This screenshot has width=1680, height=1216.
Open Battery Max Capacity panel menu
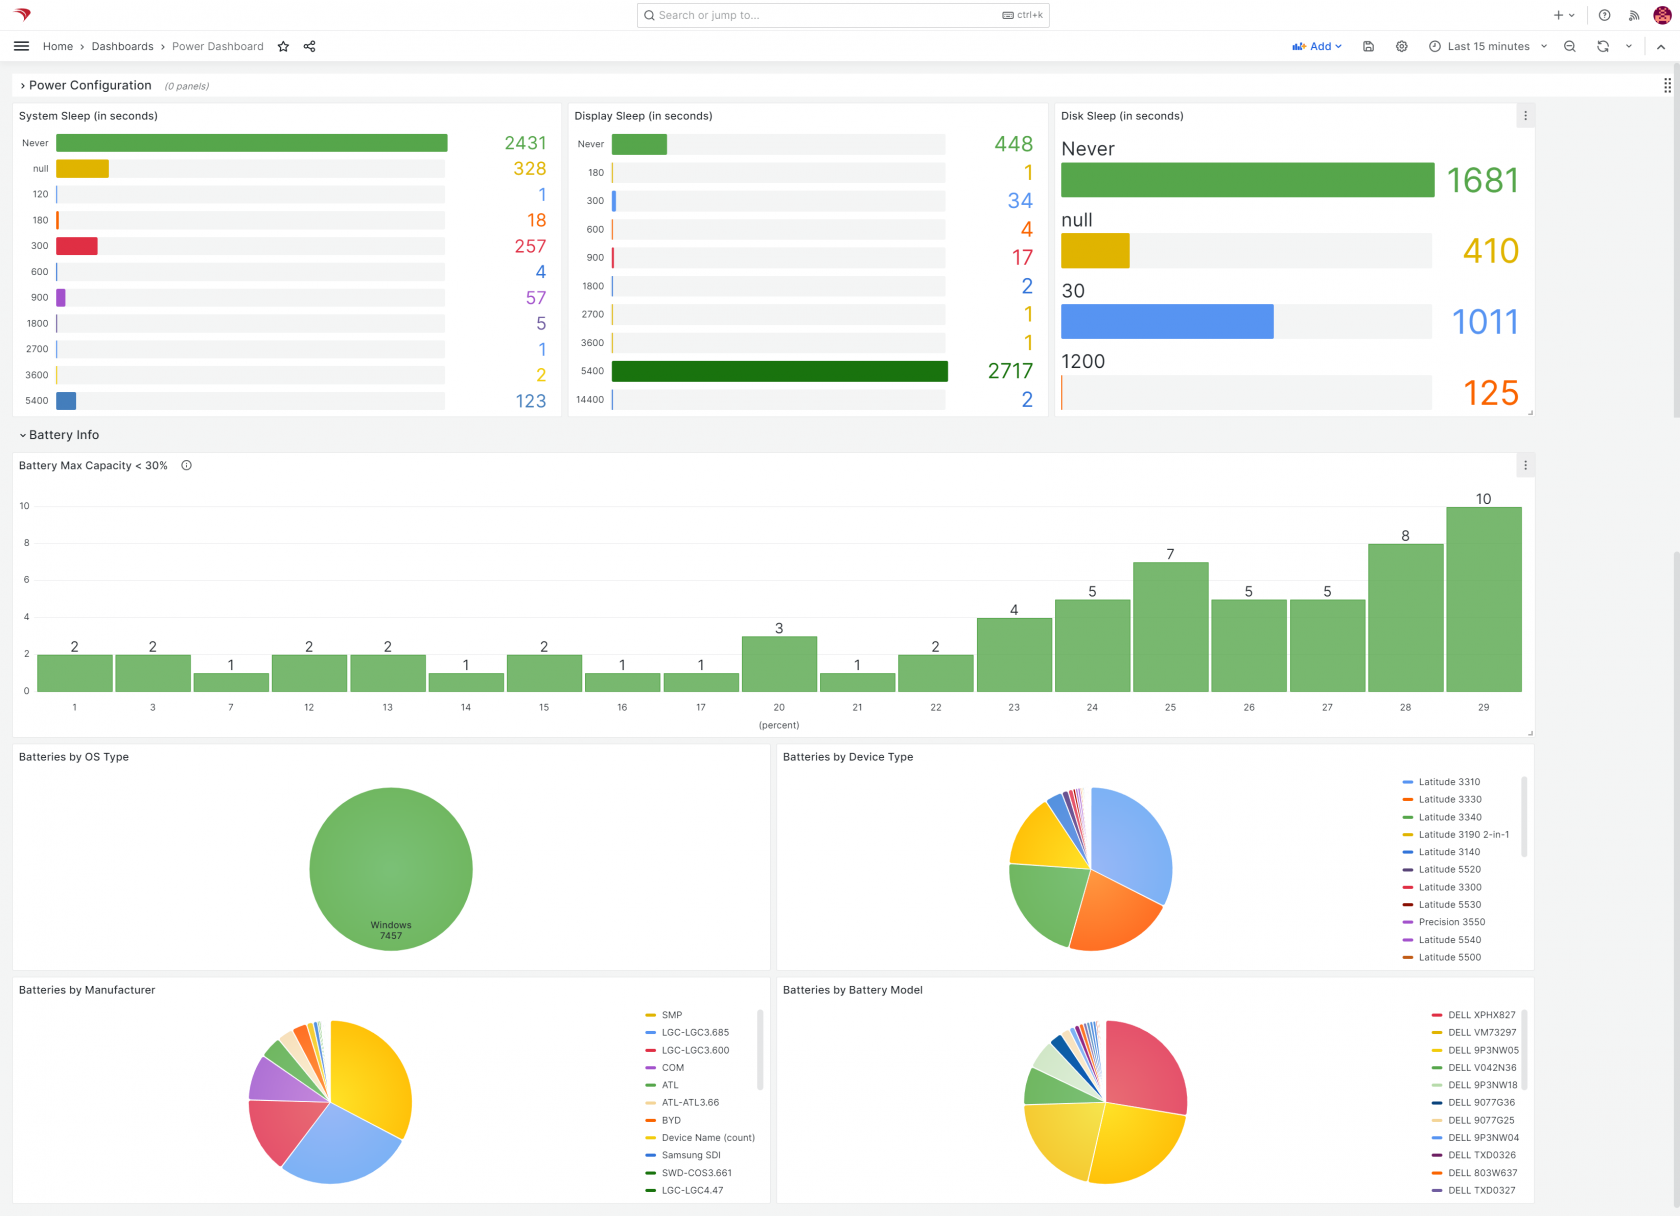[1525, 465]
